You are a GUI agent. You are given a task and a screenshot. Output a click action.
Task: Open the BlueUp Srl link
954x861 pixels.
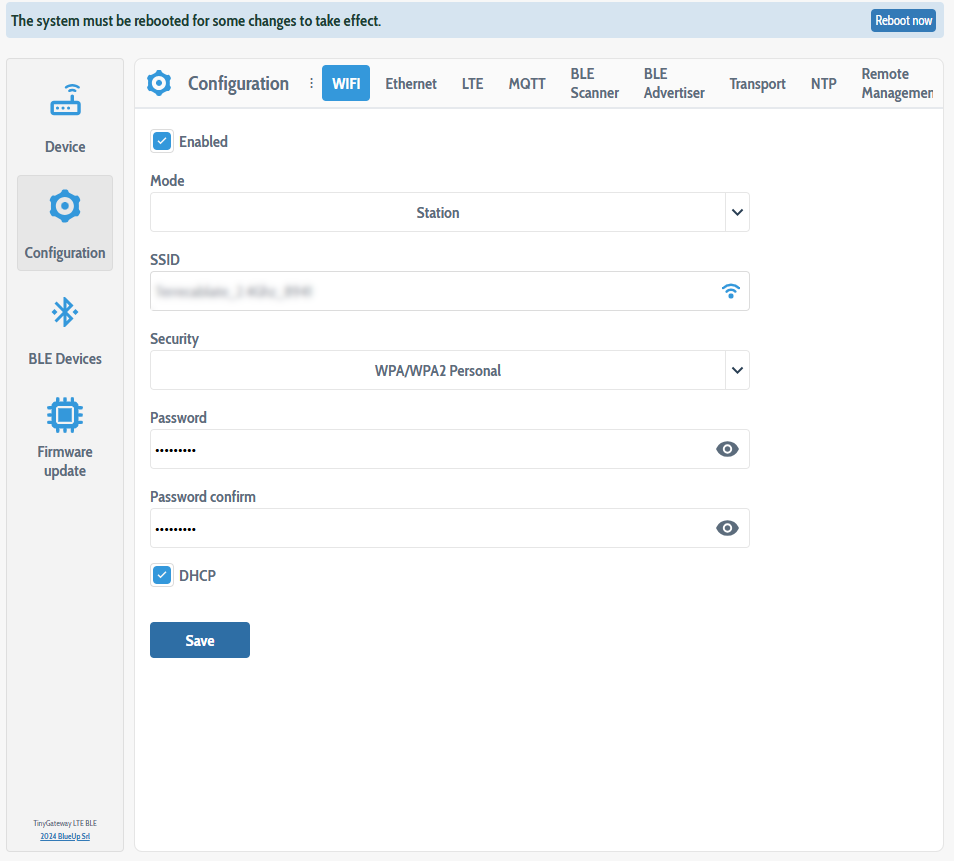64,834
